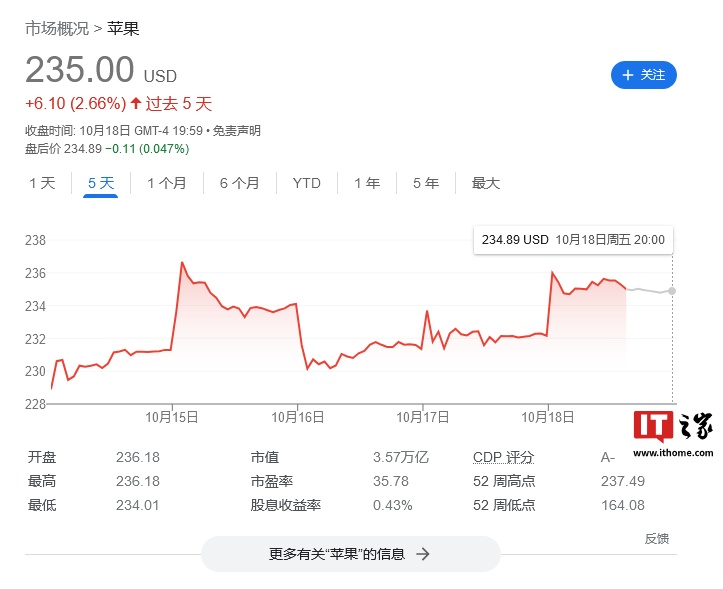Show the 最大 full history range
723x589 pixels.
pos(485,183)
